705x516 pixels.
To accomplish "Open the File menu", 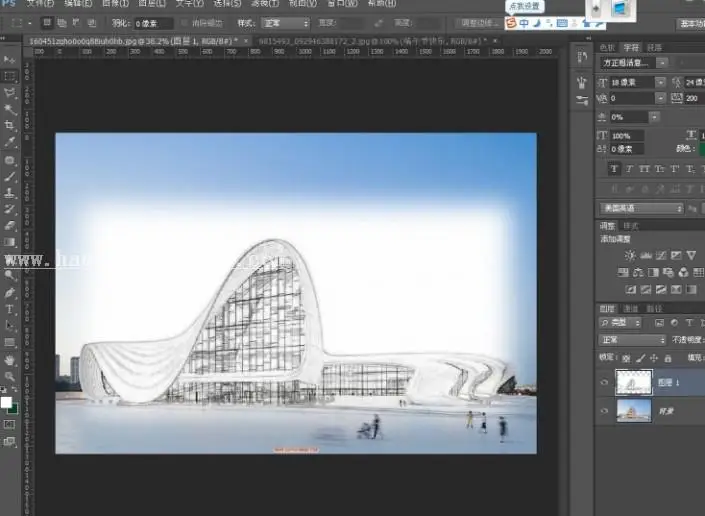I will click(x=40, y=4).
